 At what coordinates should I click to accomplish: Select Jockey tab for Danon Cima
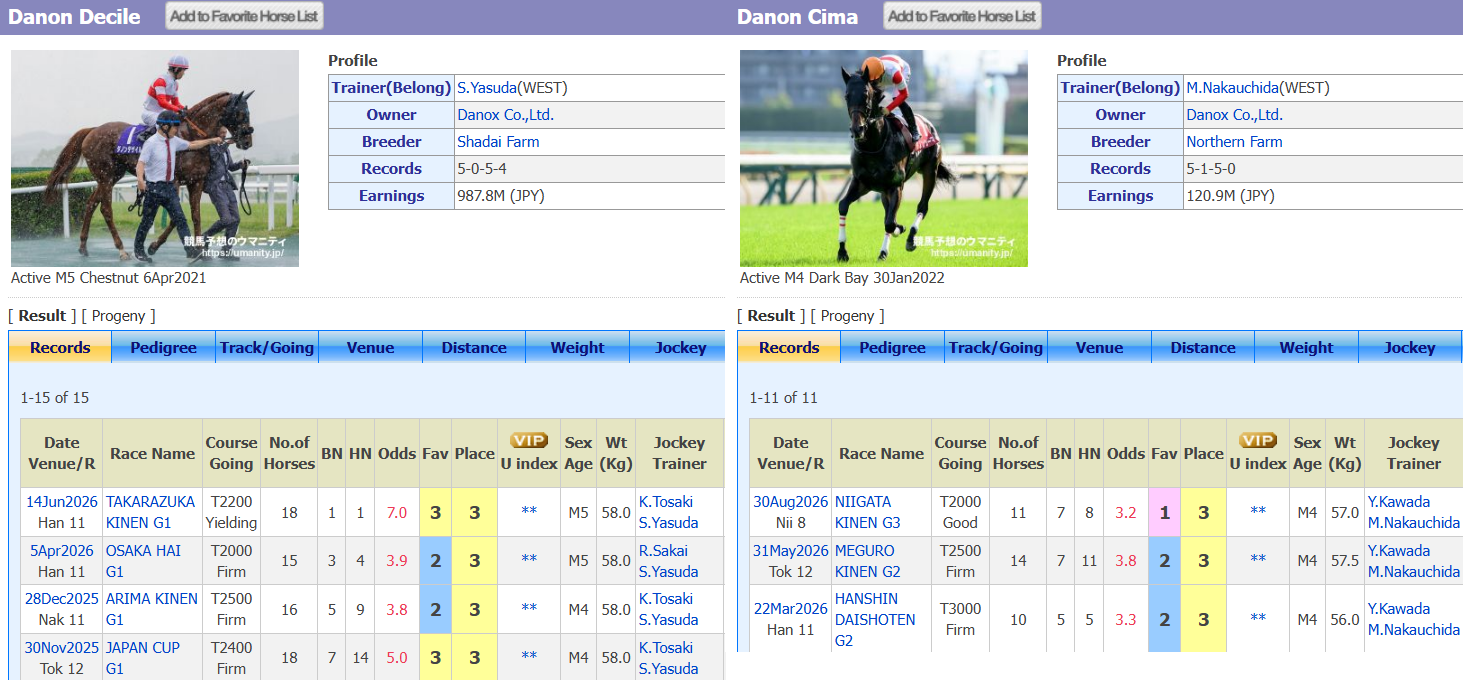tap(1409, 348)
